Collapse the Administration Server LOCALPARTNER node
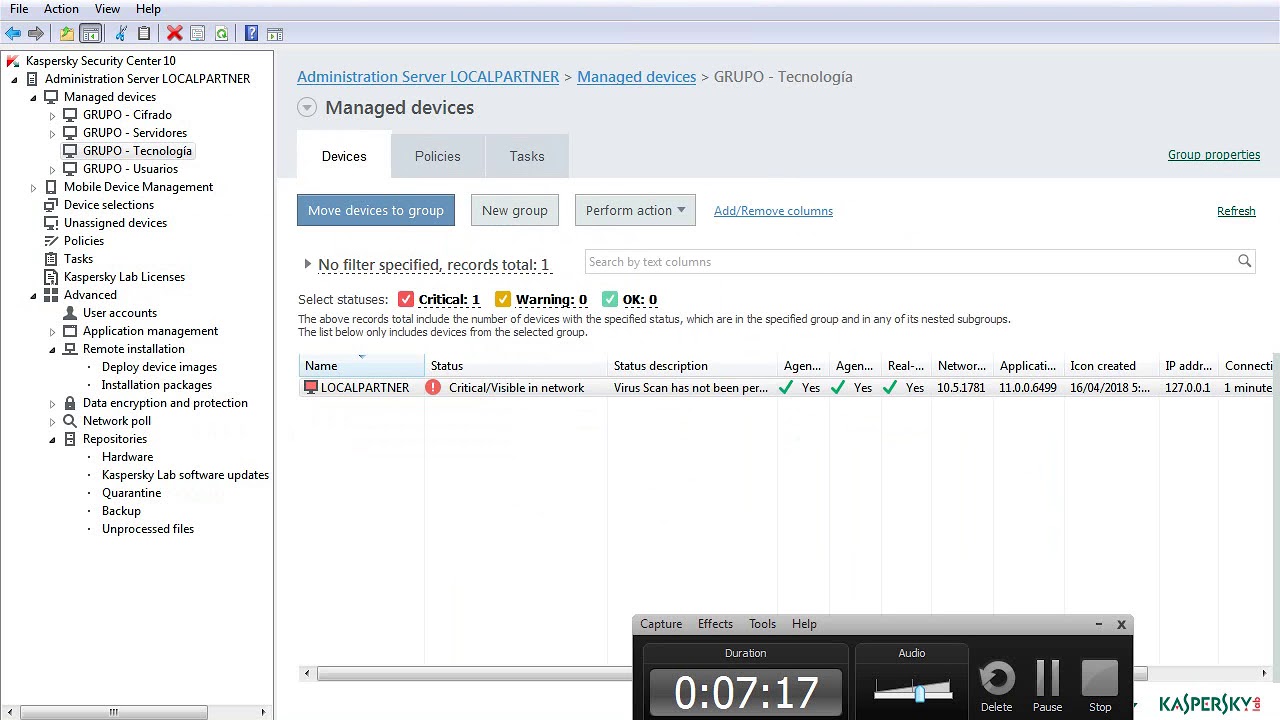Viewport: 1280px width, 720px height. (14, 79)
